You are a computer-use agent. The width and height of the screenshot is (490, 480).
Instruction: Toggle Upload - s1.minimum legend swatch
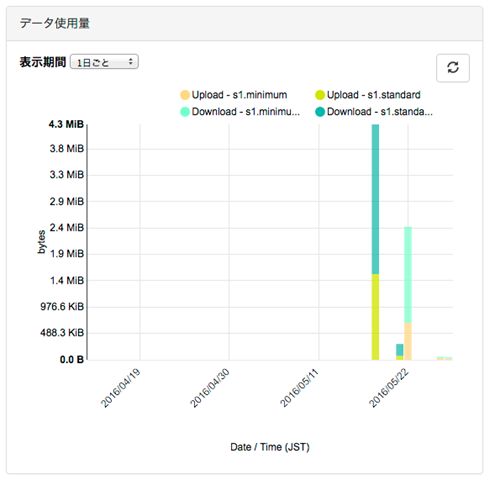coord(185,95)
